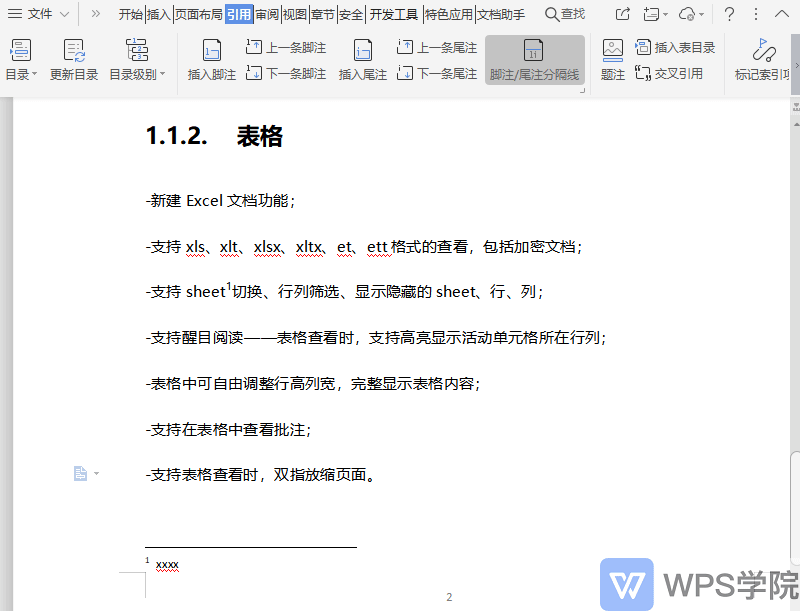This screenshot has width=800, height=611.
Task: Go to previous footnote (上一条脚注)
Action: coord(286,47)
